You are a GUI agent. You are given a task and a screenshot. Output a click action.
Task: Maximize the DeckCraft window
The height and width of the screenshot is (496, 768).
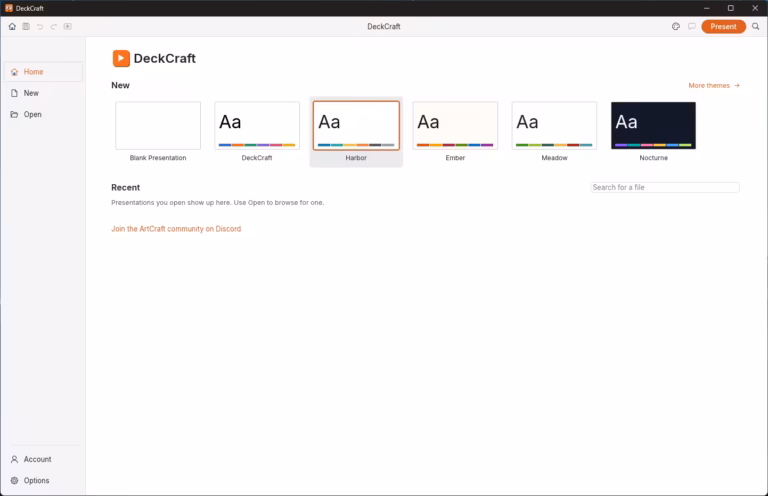(x=730, y=8)
